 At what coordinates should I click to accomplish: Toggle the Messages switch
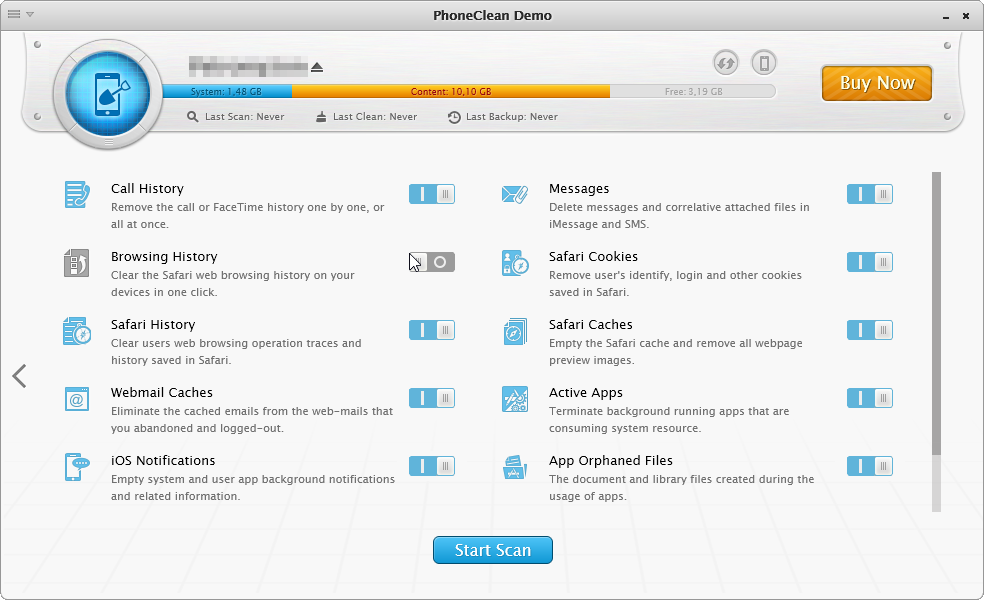870,194
